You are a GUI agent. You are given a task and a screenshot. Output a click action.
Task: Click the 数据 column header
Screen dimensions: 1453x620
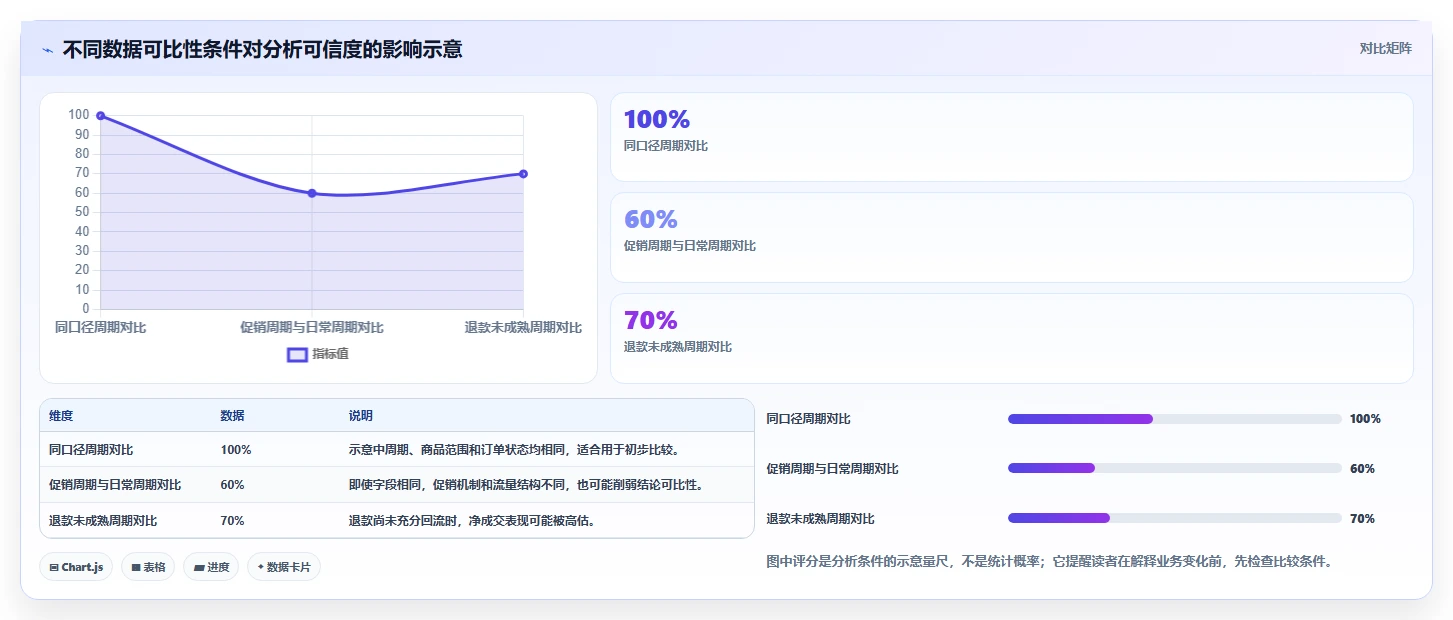(233, 416)
